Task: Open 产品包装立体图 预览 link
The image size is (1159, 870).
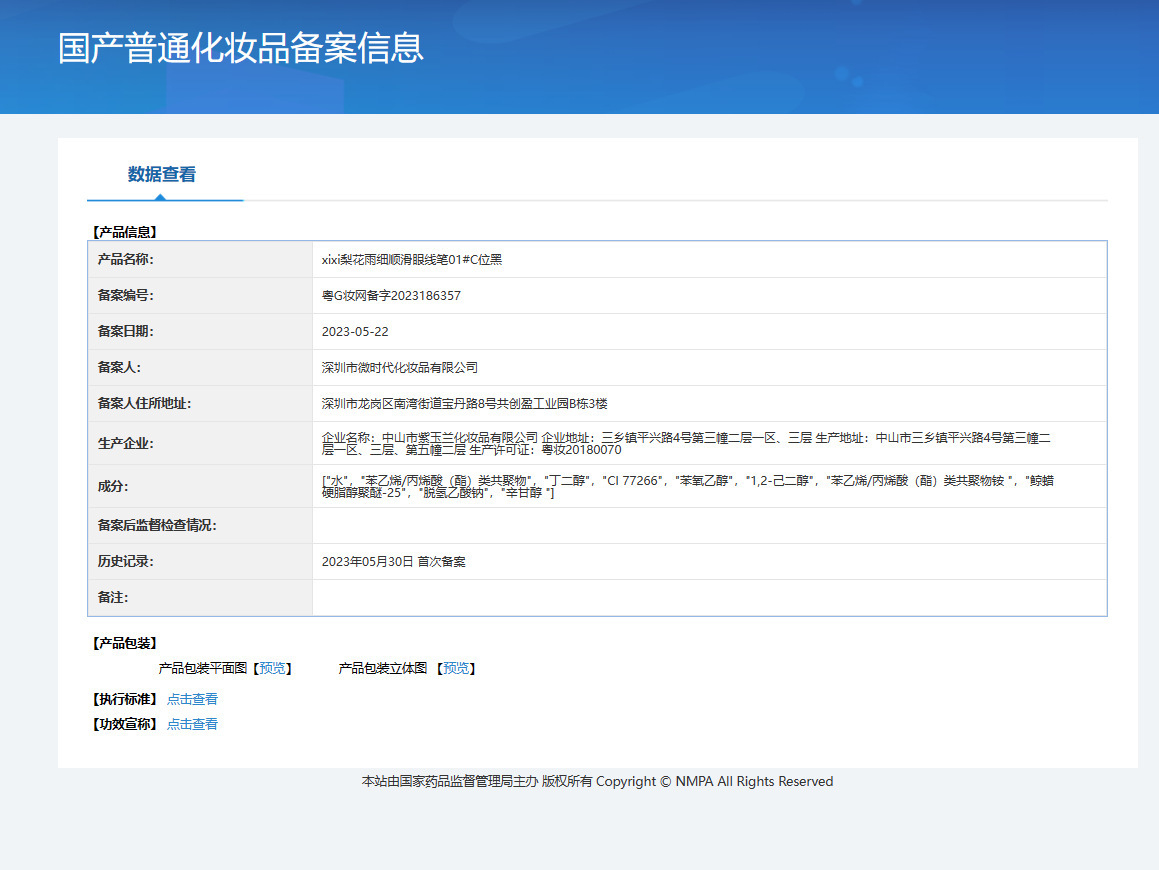Action: pos(455,668)
